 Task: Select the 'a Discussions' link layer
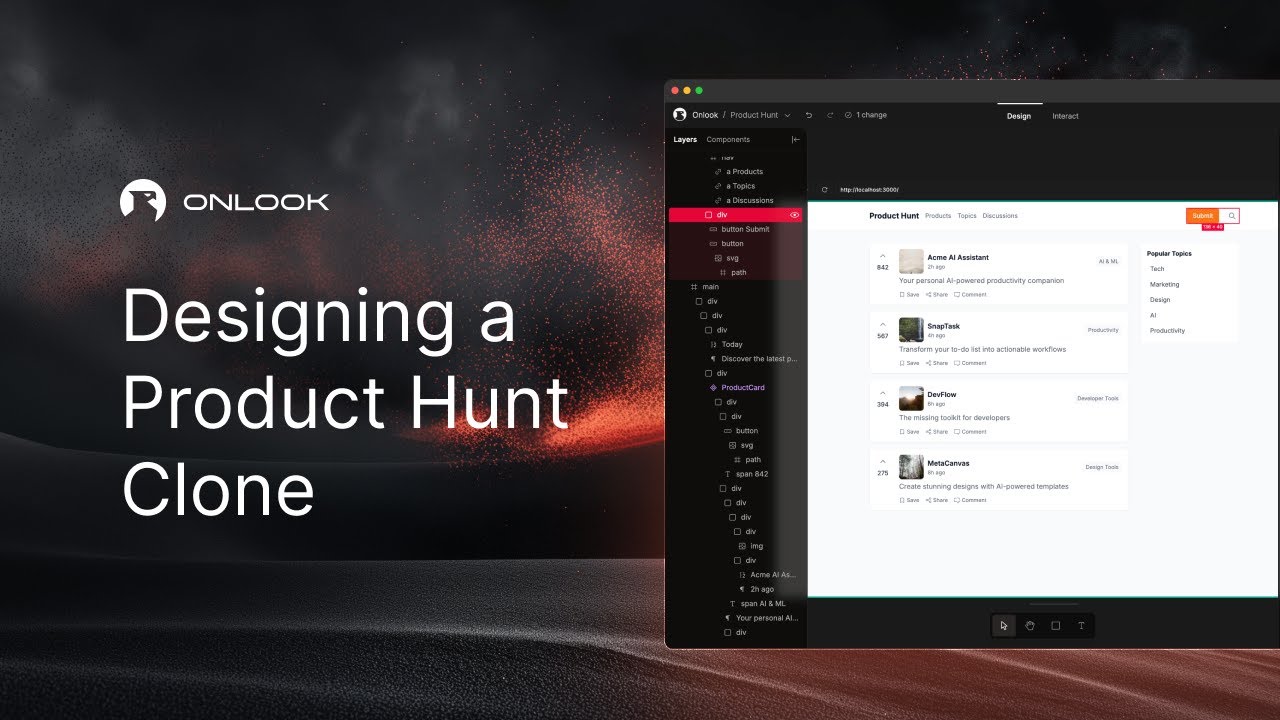point(750,200)
